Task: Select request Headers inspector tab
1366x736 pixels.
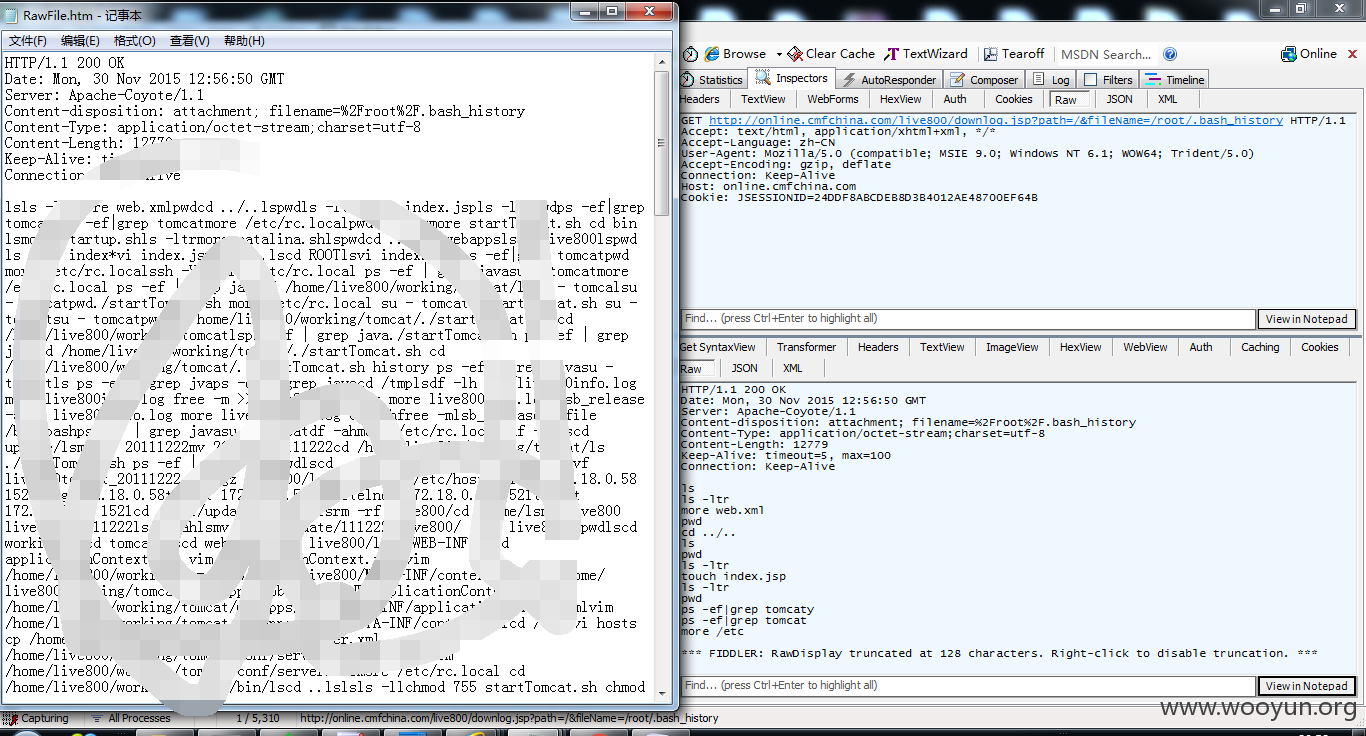Action: click(699, 99)
